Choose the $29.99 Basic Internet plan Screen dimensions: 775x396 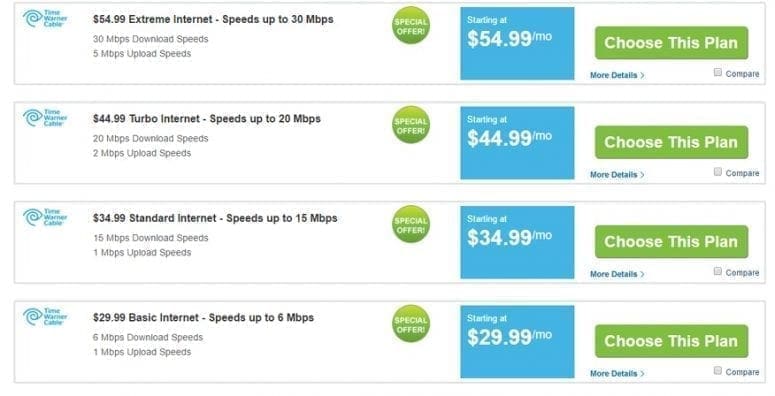pos(671,341)
